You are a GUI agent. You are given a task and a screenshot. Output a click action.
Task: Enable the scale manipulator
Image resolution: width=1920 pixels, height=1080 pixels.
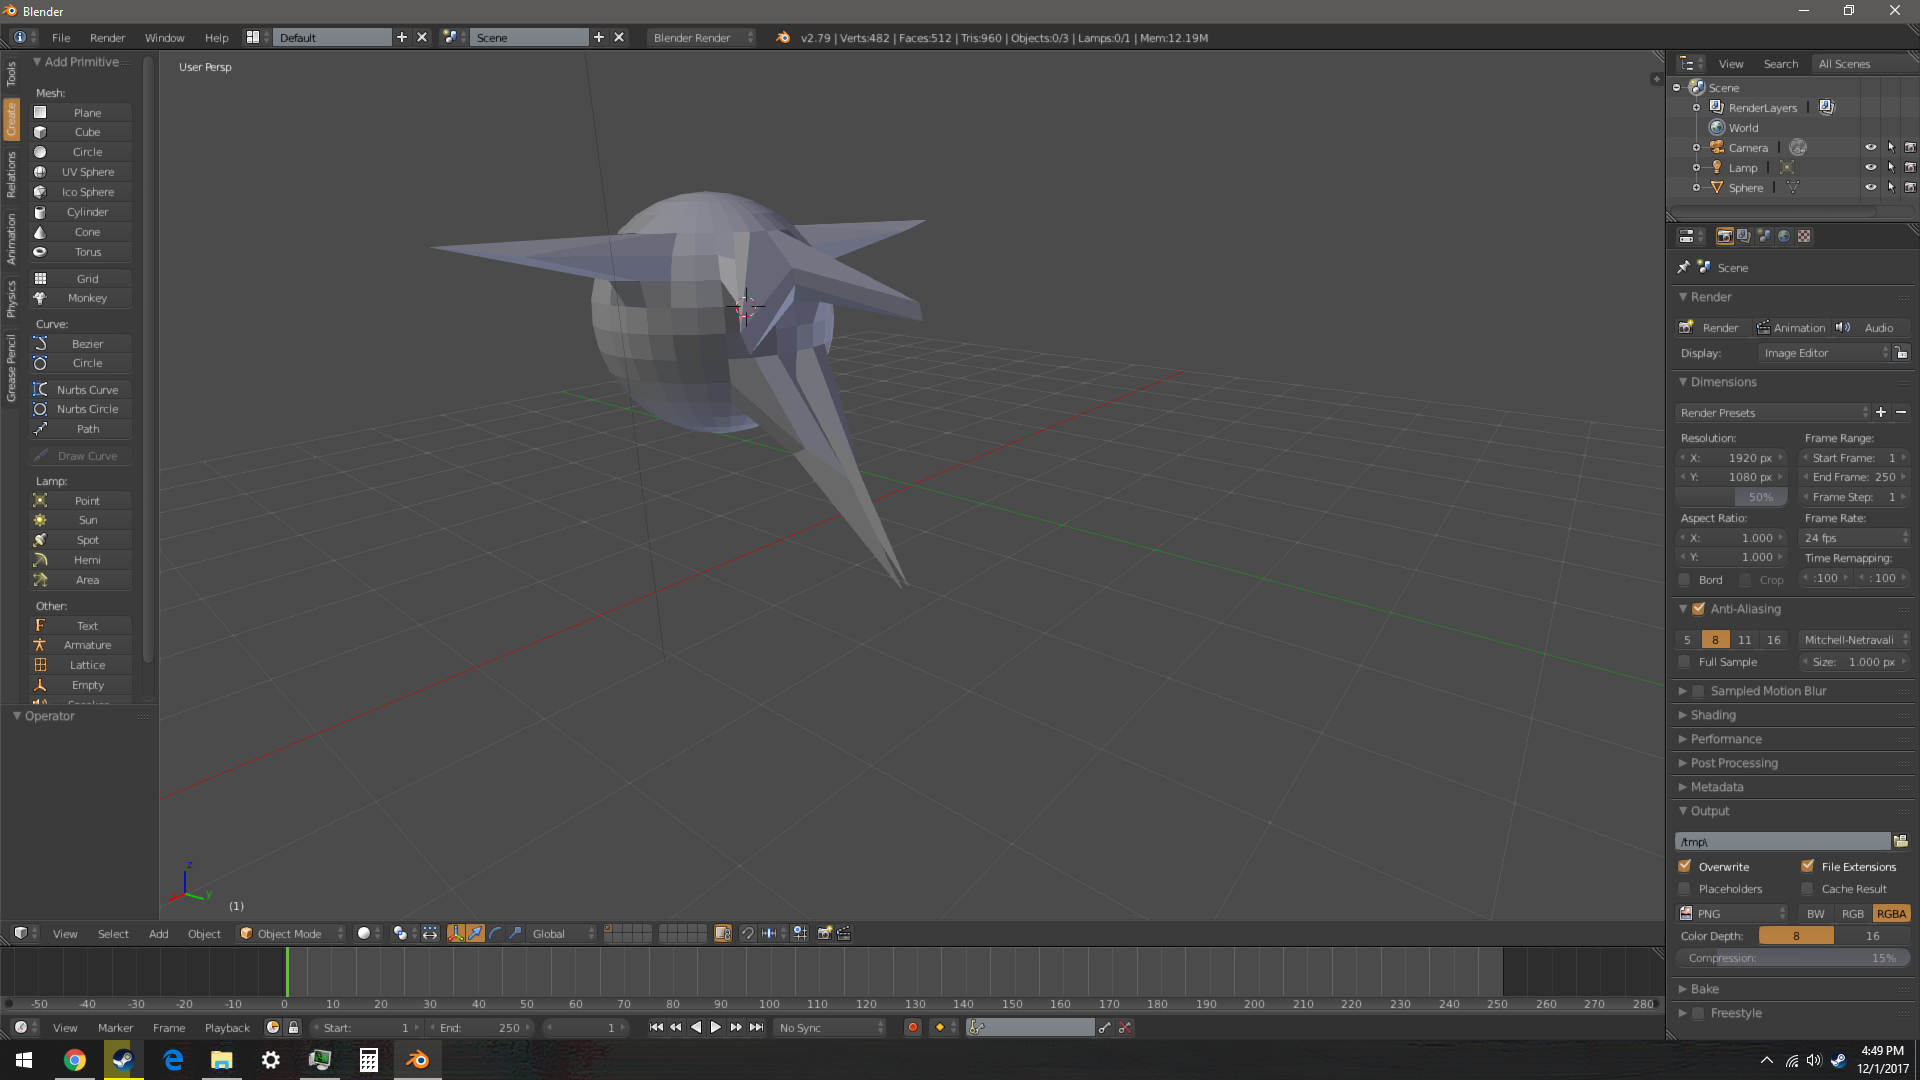point(515,933)
